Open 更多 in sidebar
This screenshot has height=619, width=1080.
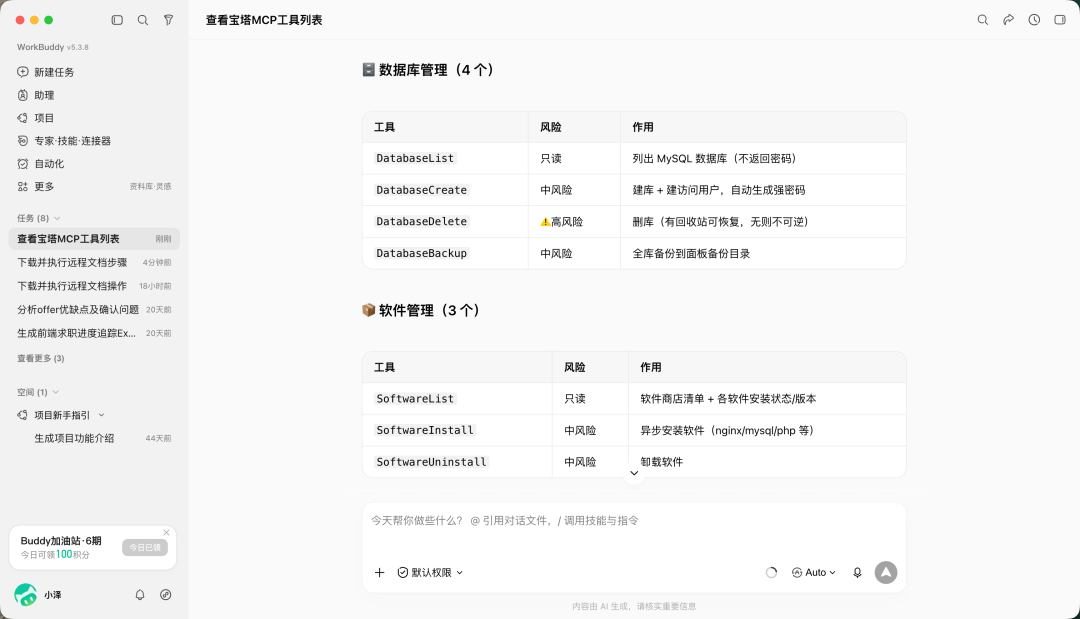pyautogui.click(x=44, y=187)
